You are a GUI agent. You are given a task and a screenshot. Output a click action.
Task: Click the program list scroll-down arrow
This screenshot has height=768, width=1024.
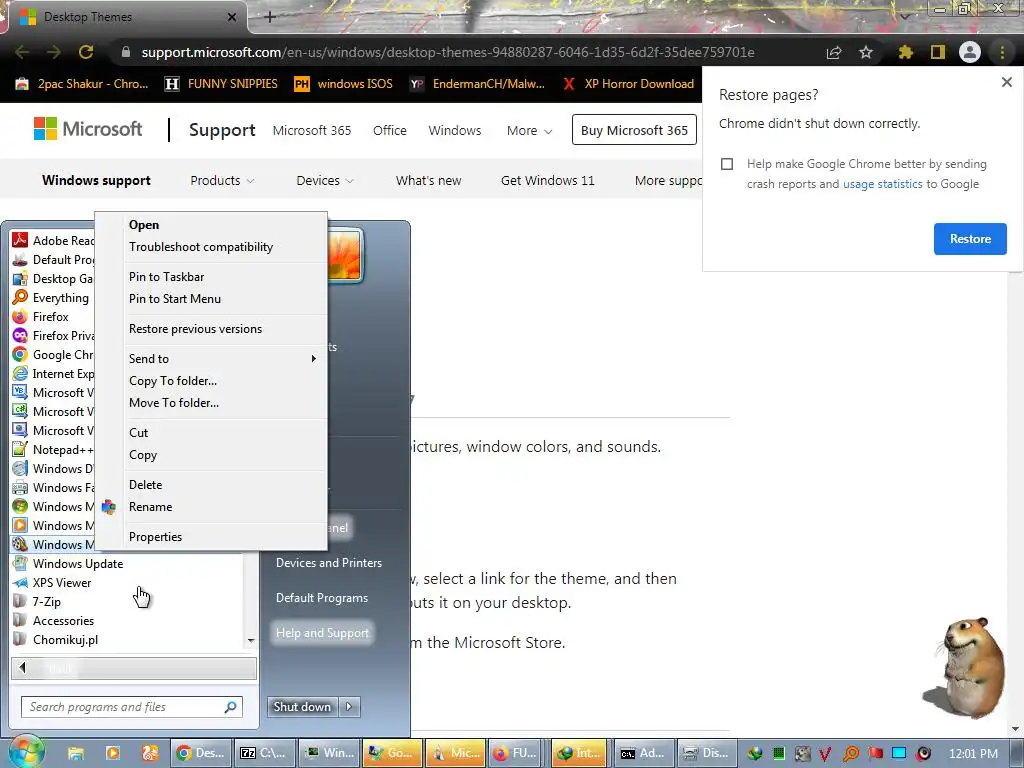click(251, 641)
